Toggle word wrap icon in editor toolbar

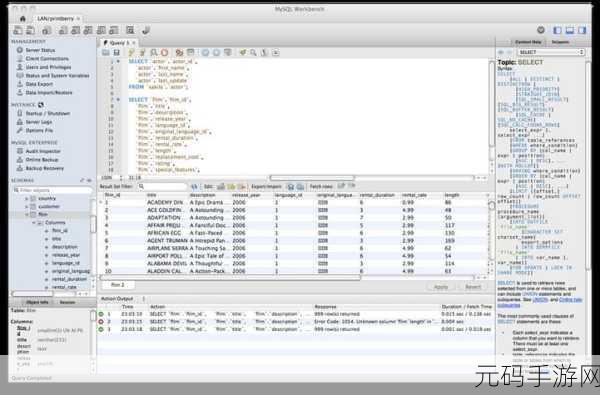[276, 52]
